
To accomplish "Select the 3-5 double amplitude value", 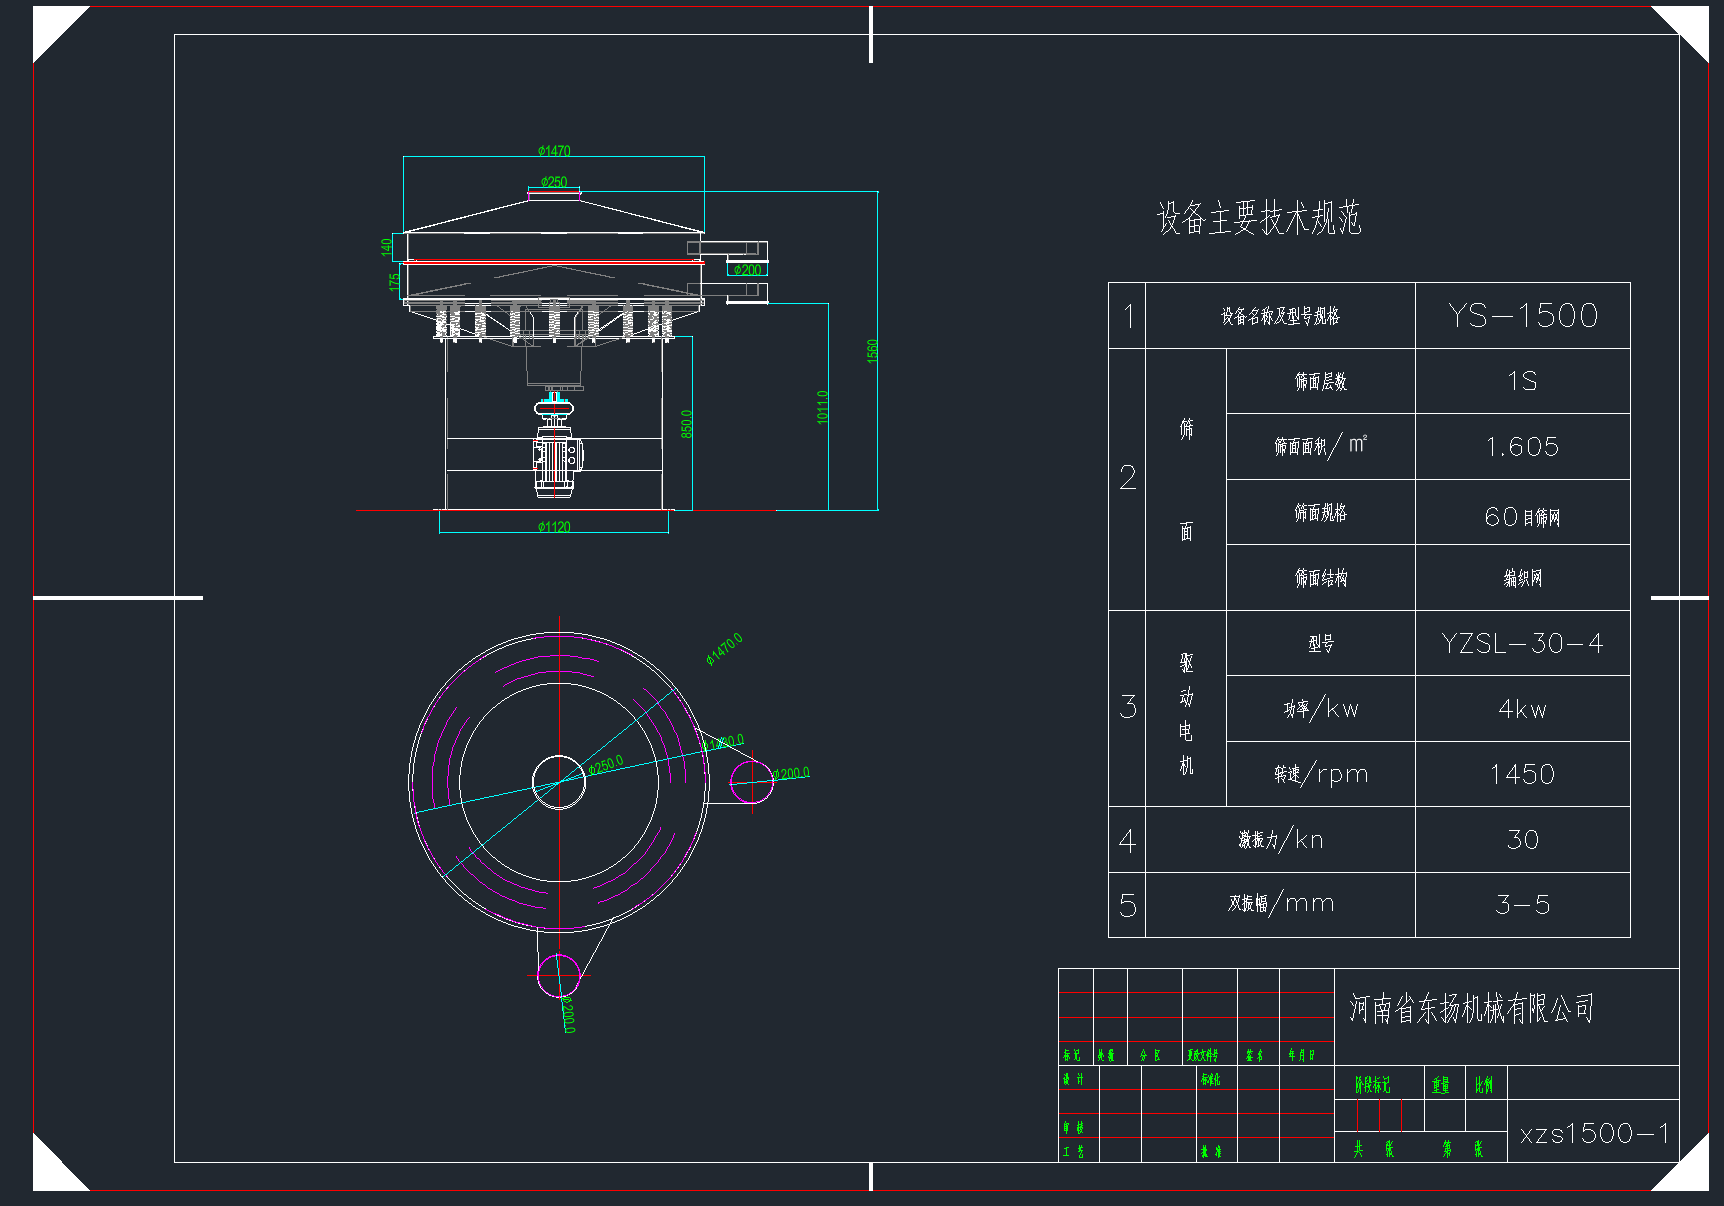I will click(x=1522, y=905).
